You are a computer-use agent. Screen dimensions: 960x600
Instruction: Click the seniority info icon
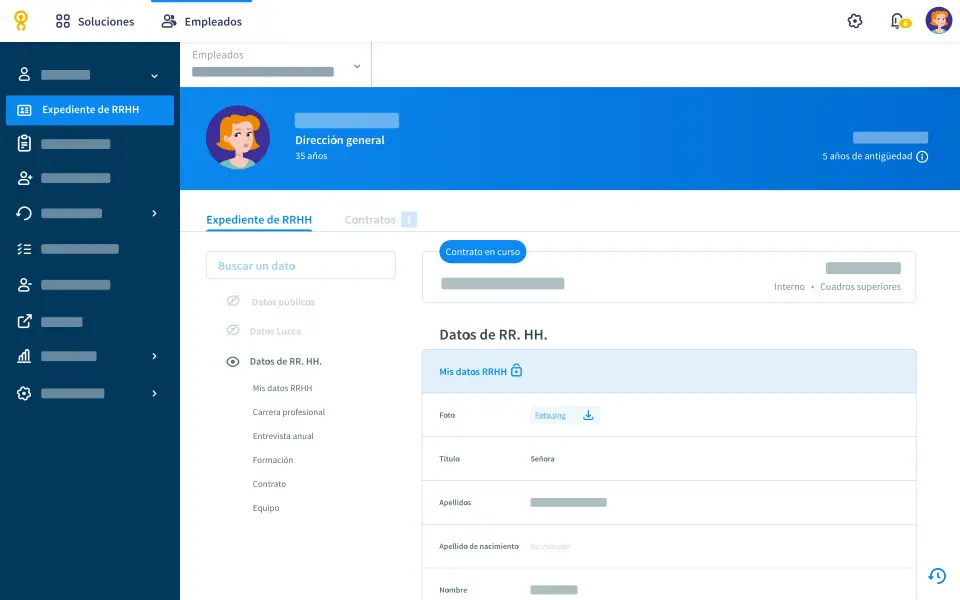(x=922, y=157)
